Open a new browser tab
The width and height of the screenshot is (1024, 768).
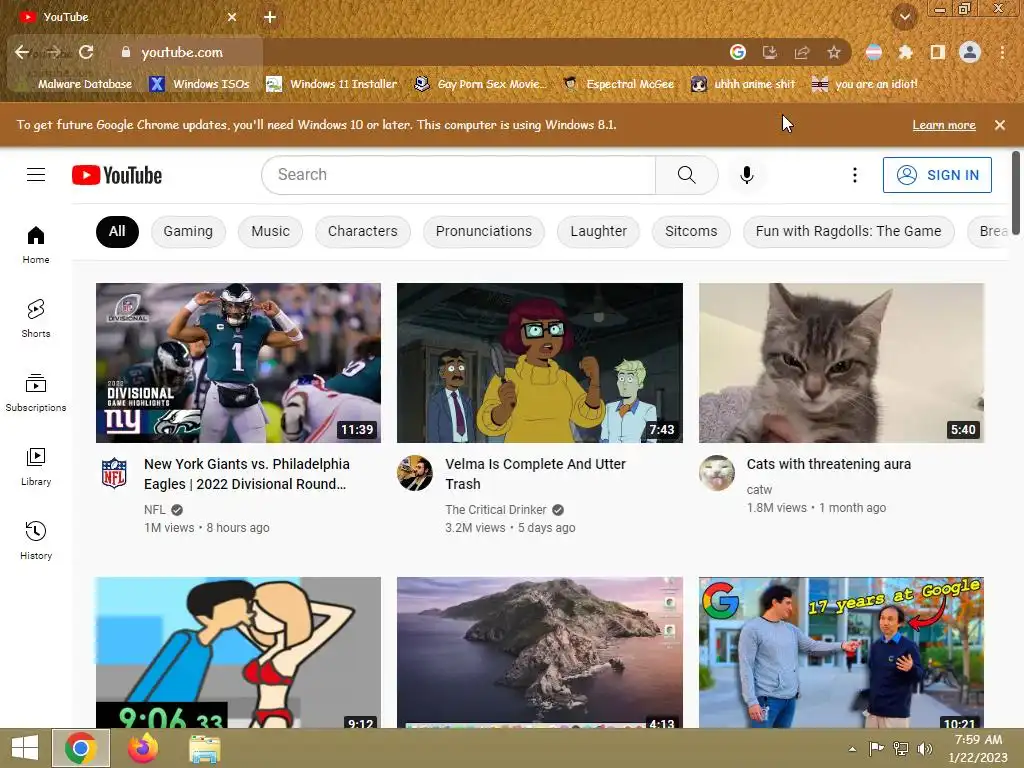click(x=270, y=17)
